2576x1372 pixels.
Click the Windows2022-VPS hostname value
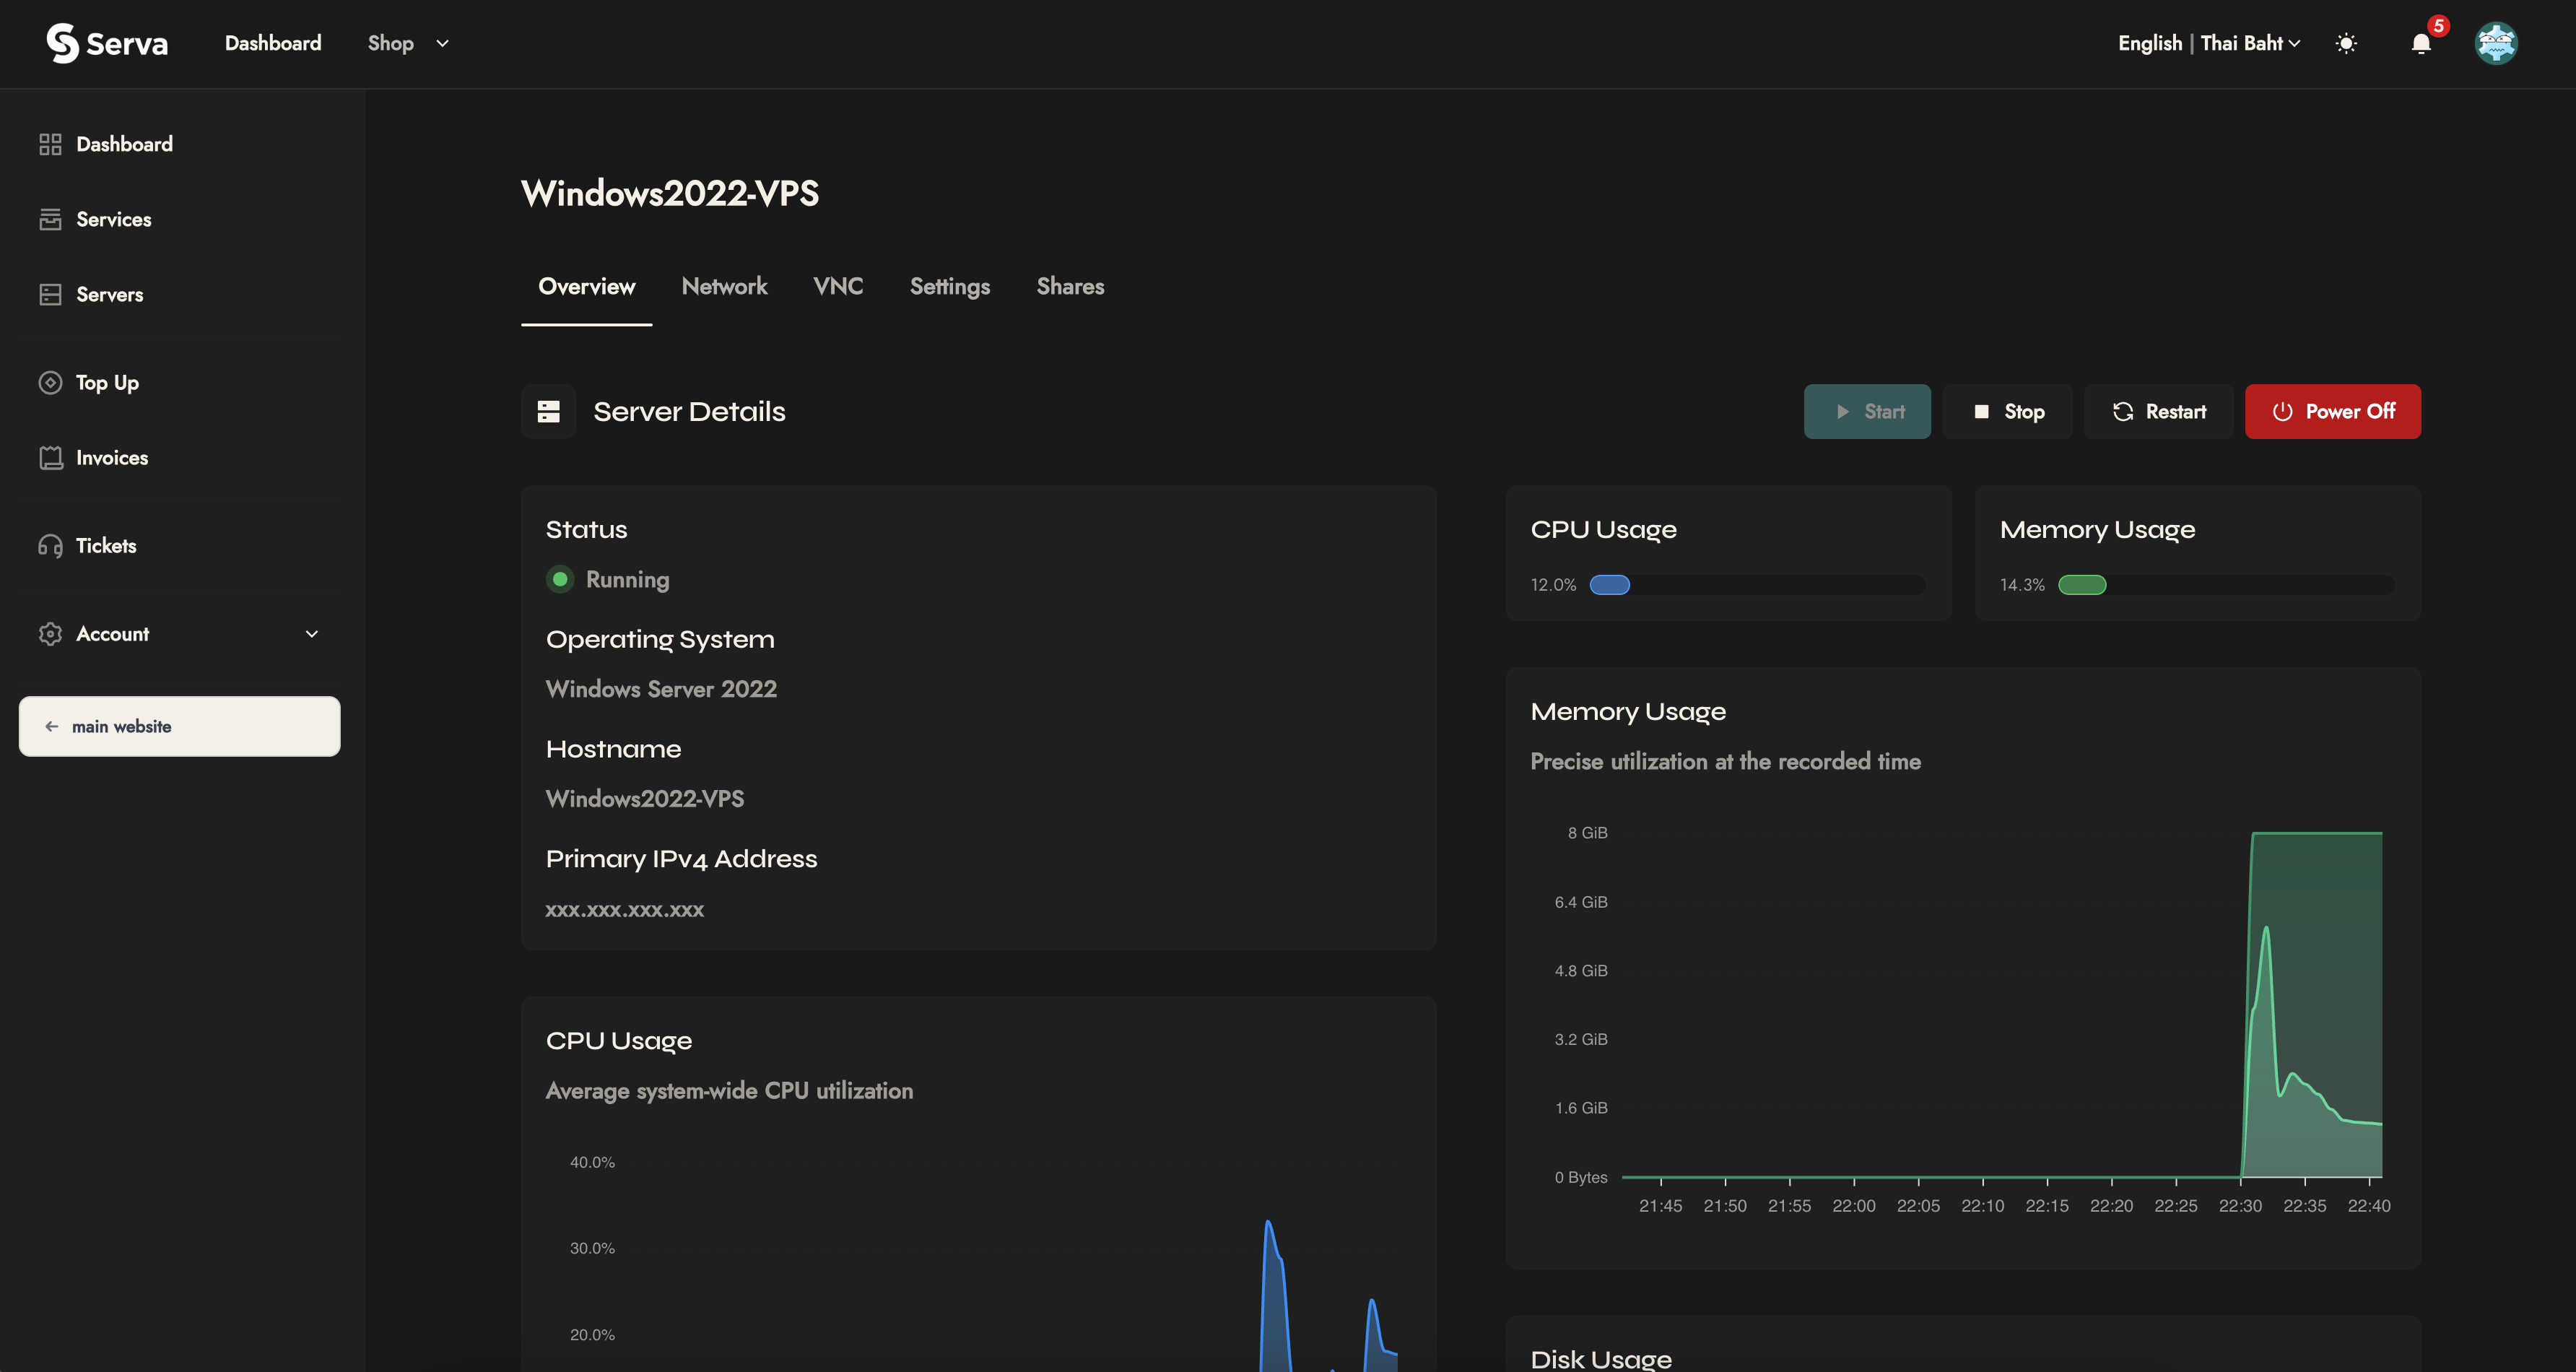click(x=645, y=798)
